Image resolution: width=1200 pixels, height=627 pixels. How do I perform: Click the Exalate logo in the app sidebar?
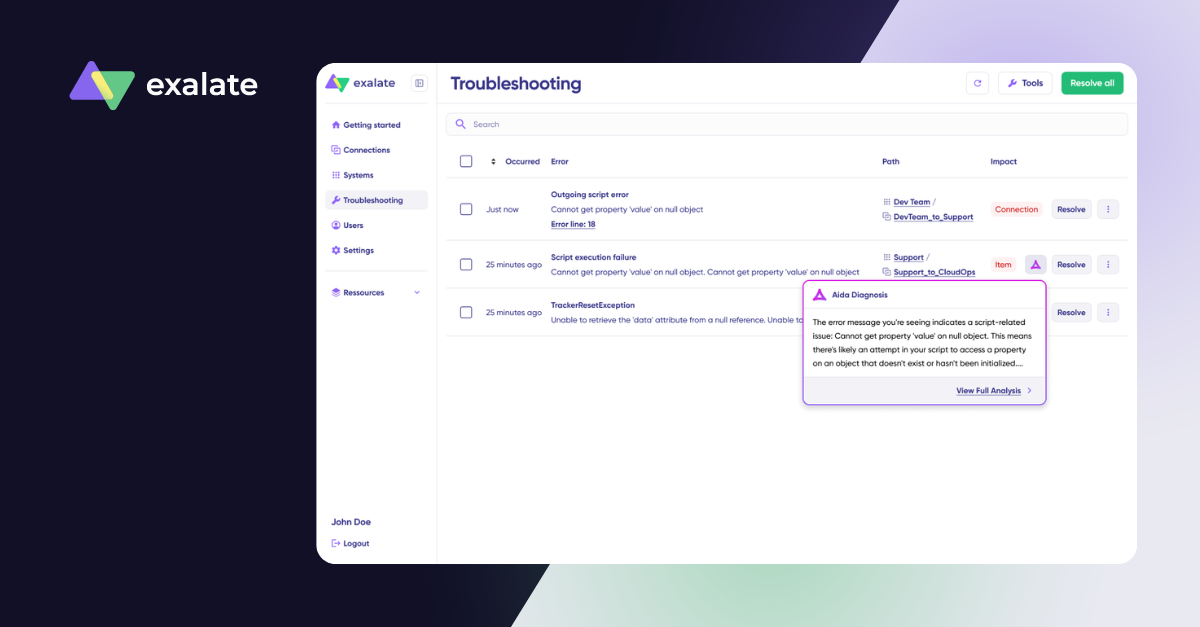click(360, 83)
